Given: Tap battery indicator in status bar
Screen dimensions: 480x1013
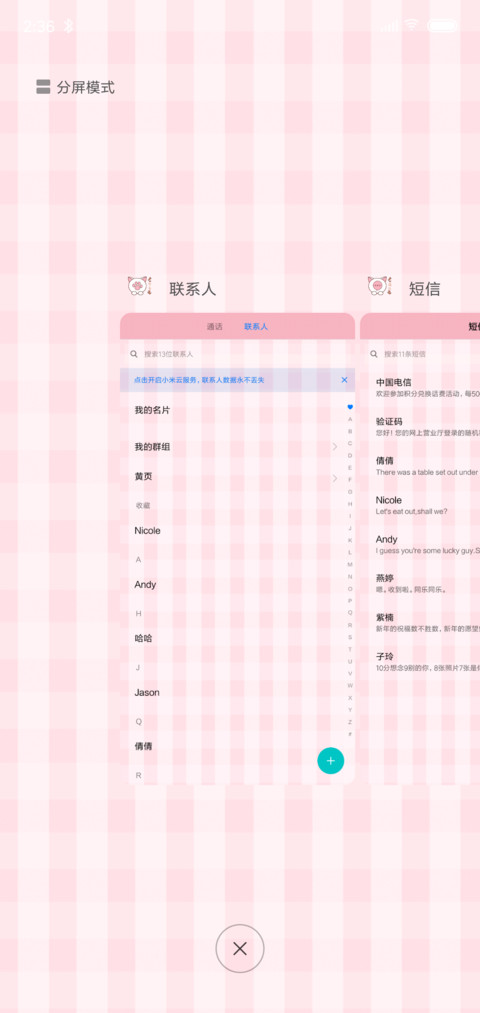Looking at the screenshot, I should (443, 25).
